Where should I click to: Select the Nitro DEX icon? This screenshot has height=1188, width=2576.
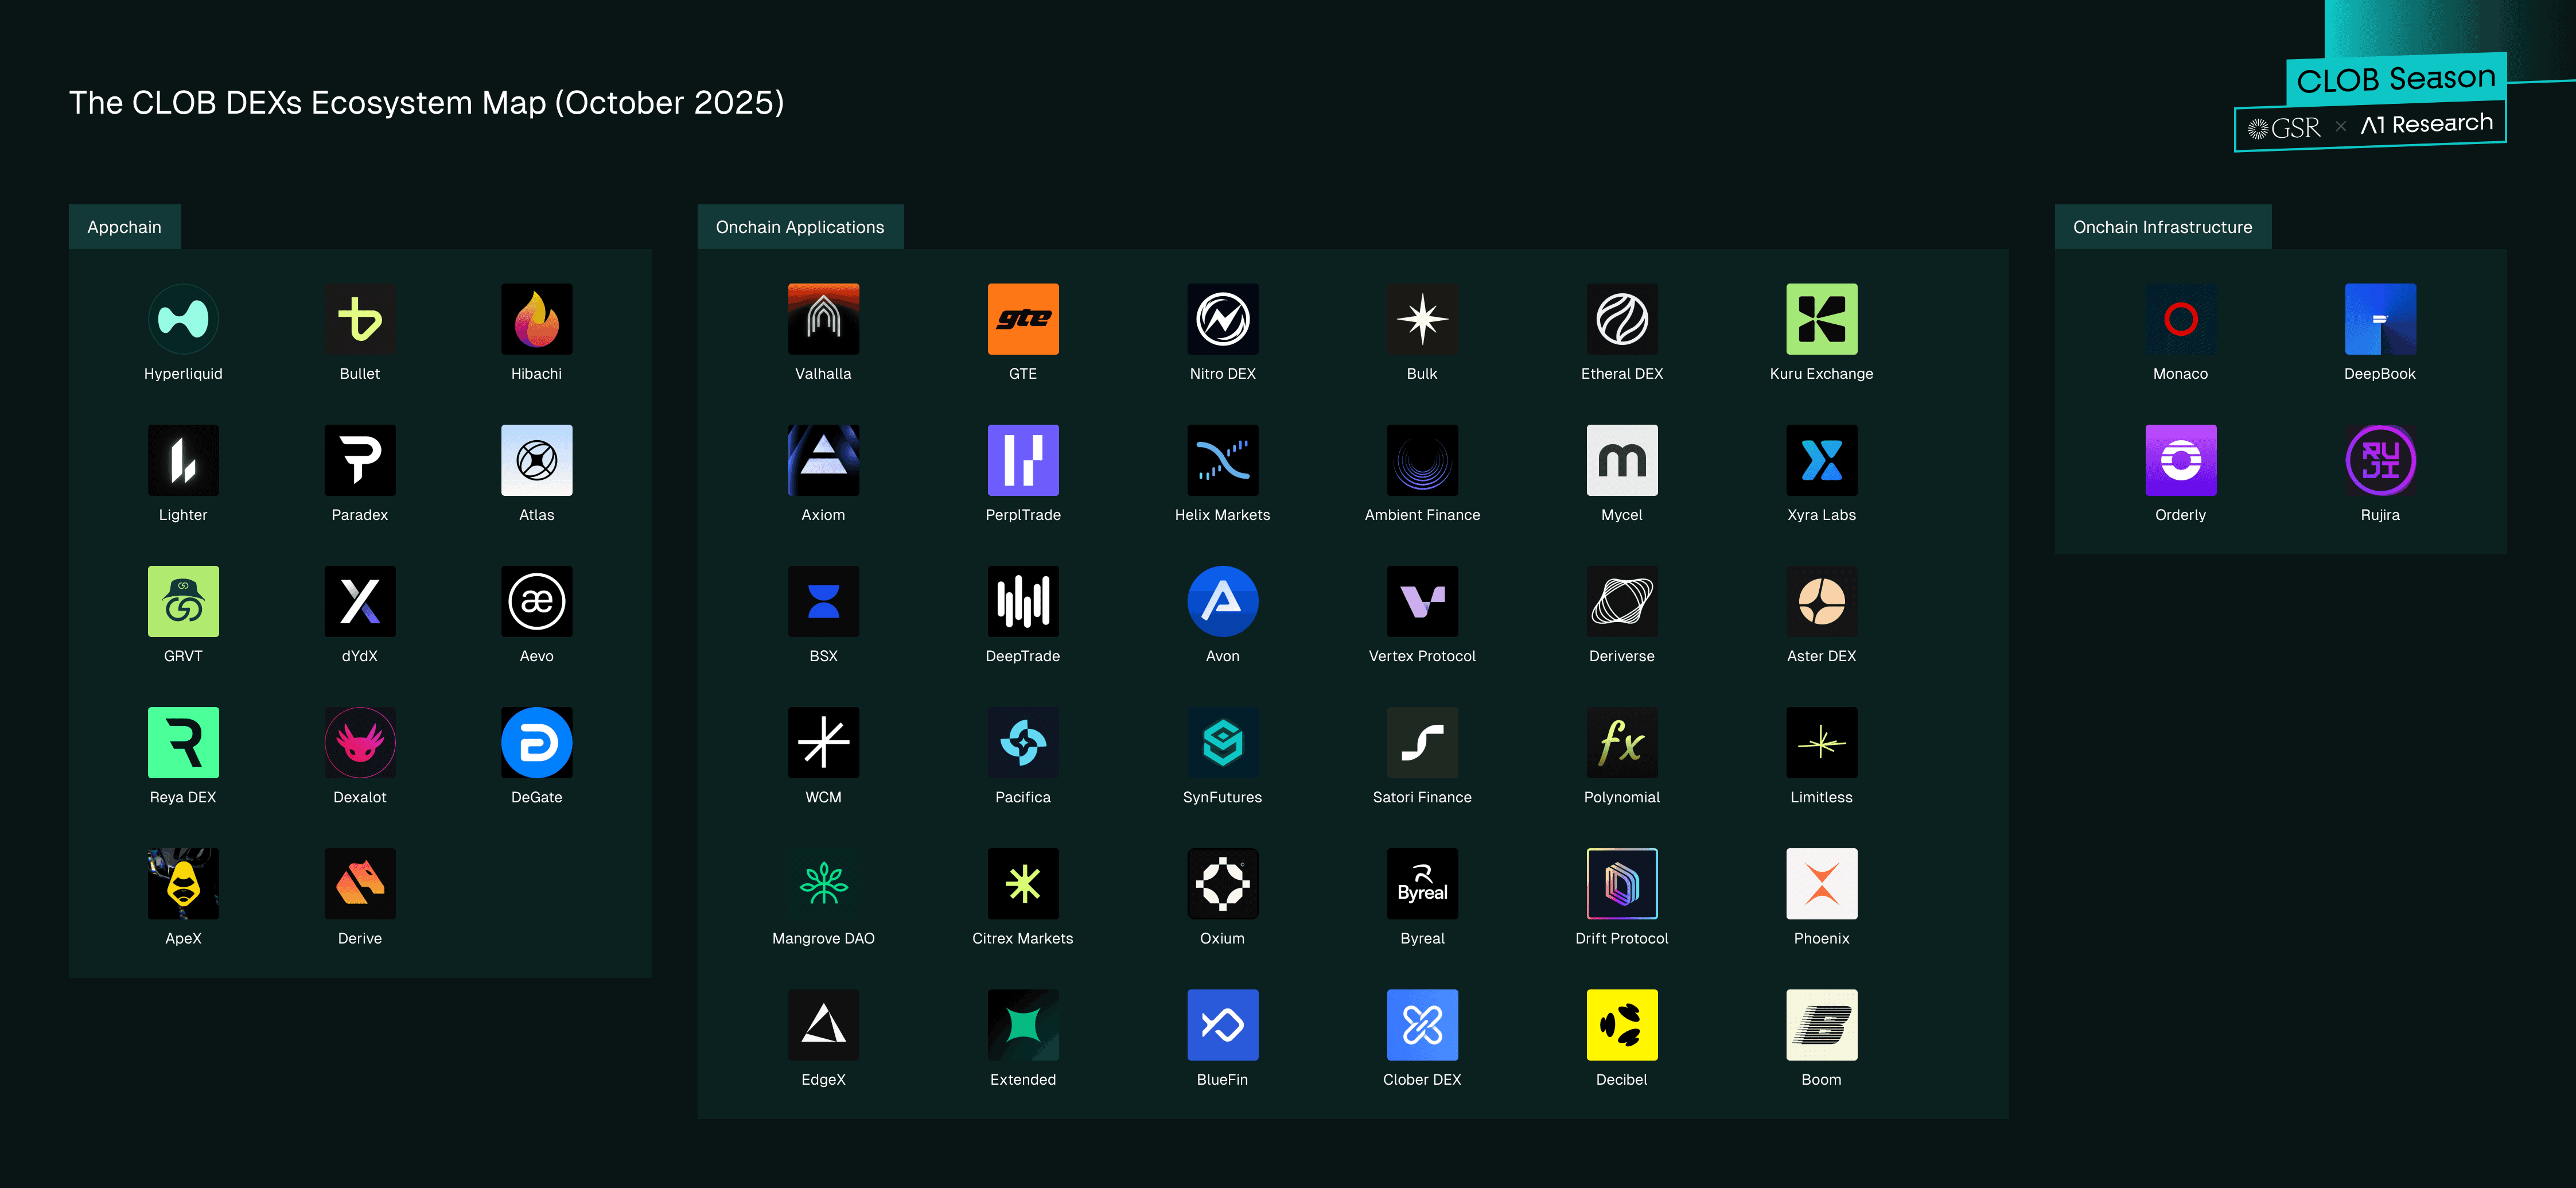(x=1222, y=319)
